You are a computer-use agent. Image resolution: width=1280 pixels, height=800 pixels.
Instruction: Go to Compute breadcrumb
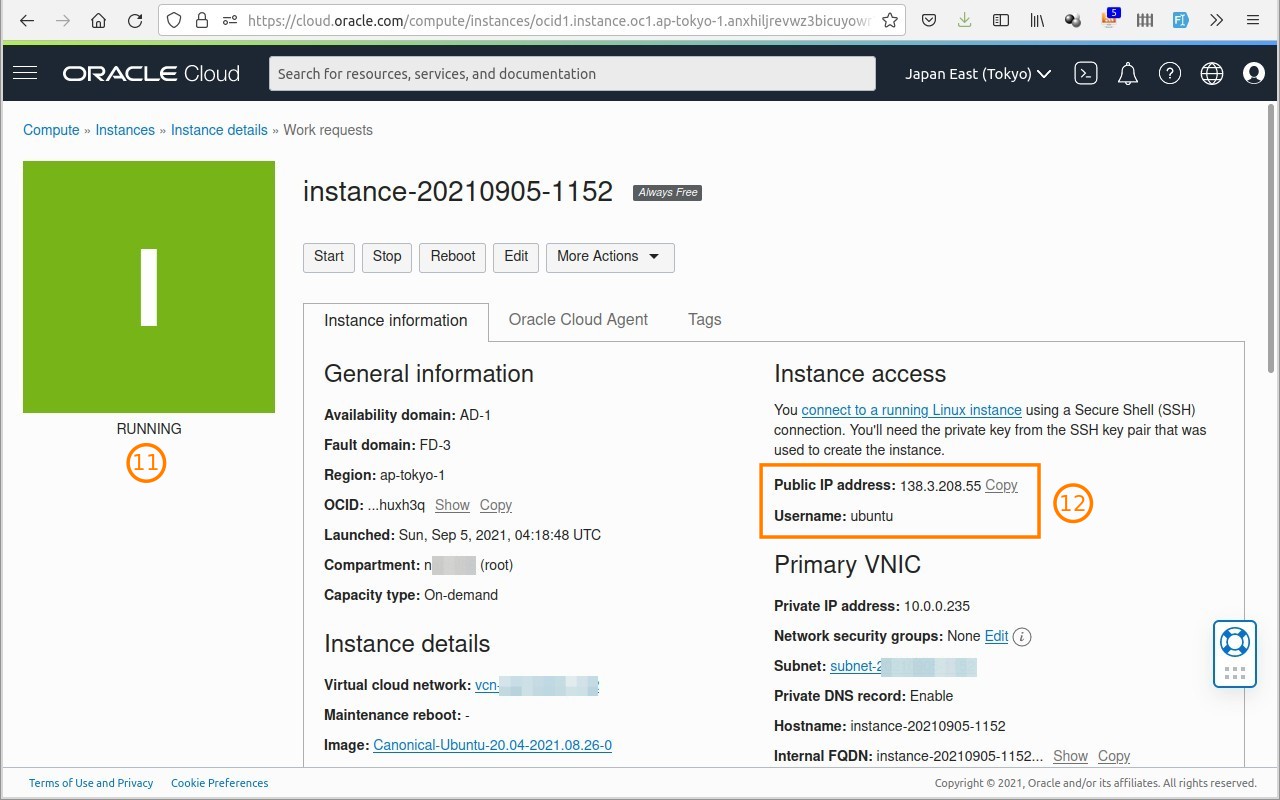click(51, 130)
